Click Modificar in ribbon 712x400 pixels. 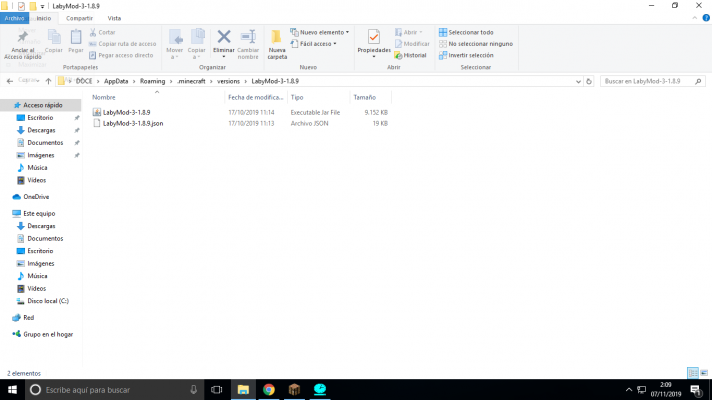[x=412, y=44]
